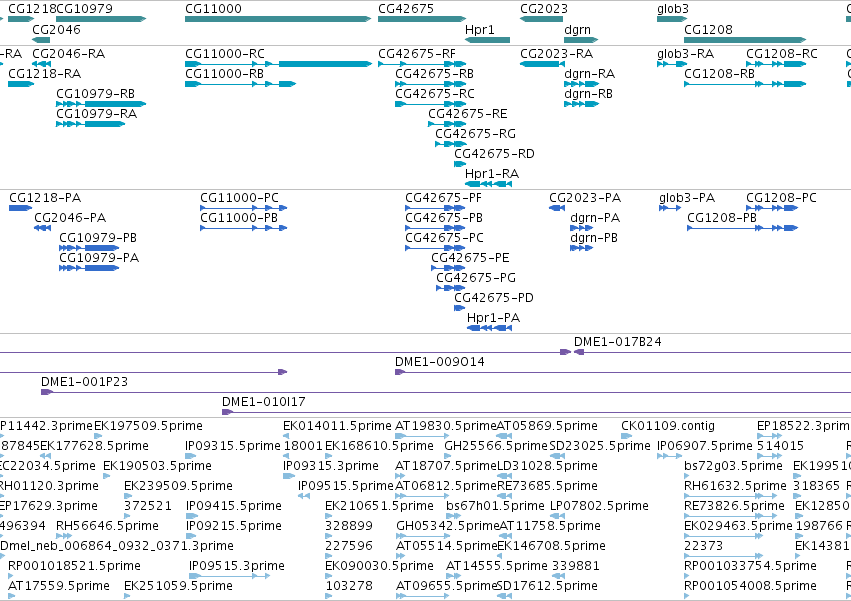Screen dimensions: 851x601
Task: Click the dgrn-PB protein label
Action: coord(594,238)
